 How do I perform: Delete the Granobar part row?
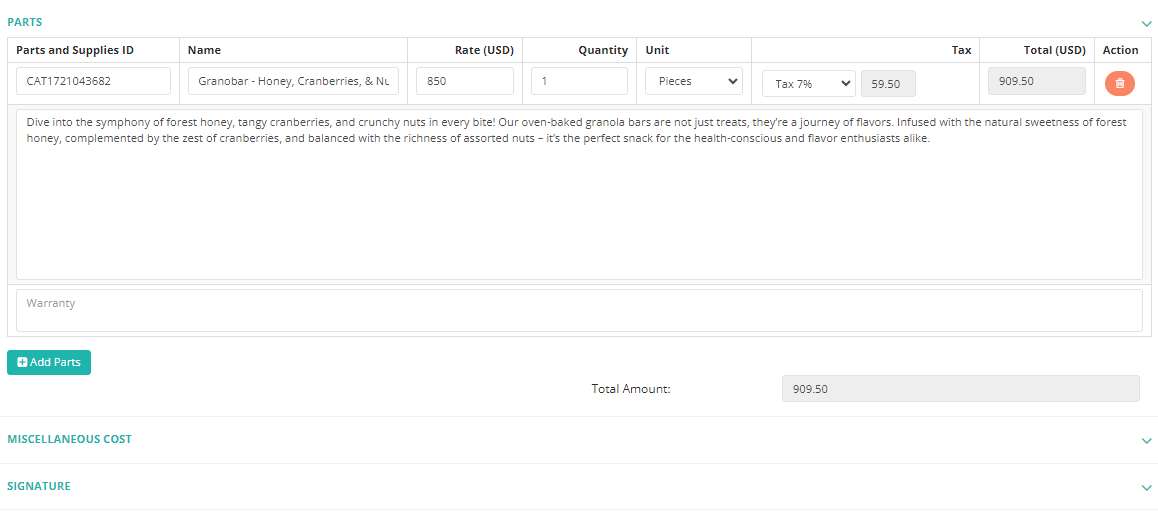1120,83
